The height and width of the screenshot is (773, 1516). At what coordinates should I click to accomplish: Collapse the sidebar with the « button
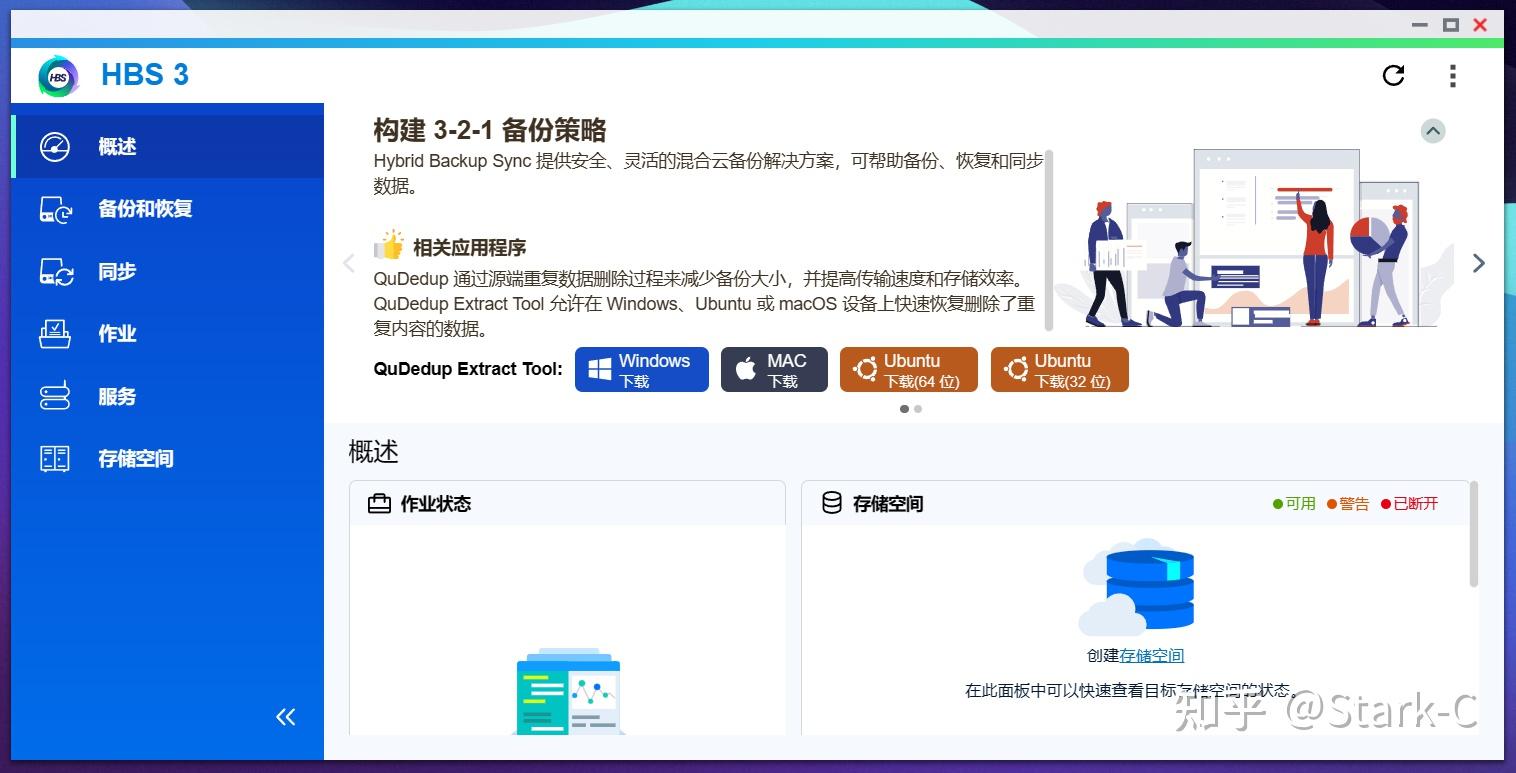point(285,716)
